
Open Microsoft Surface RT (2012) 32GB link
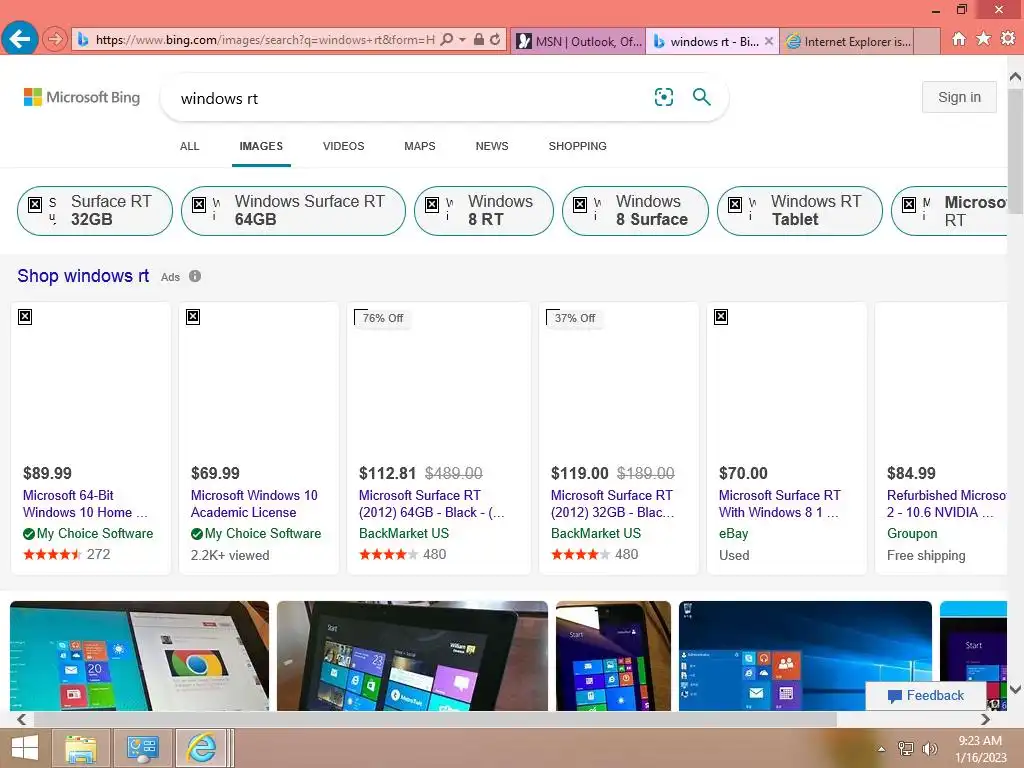point(613,504)
